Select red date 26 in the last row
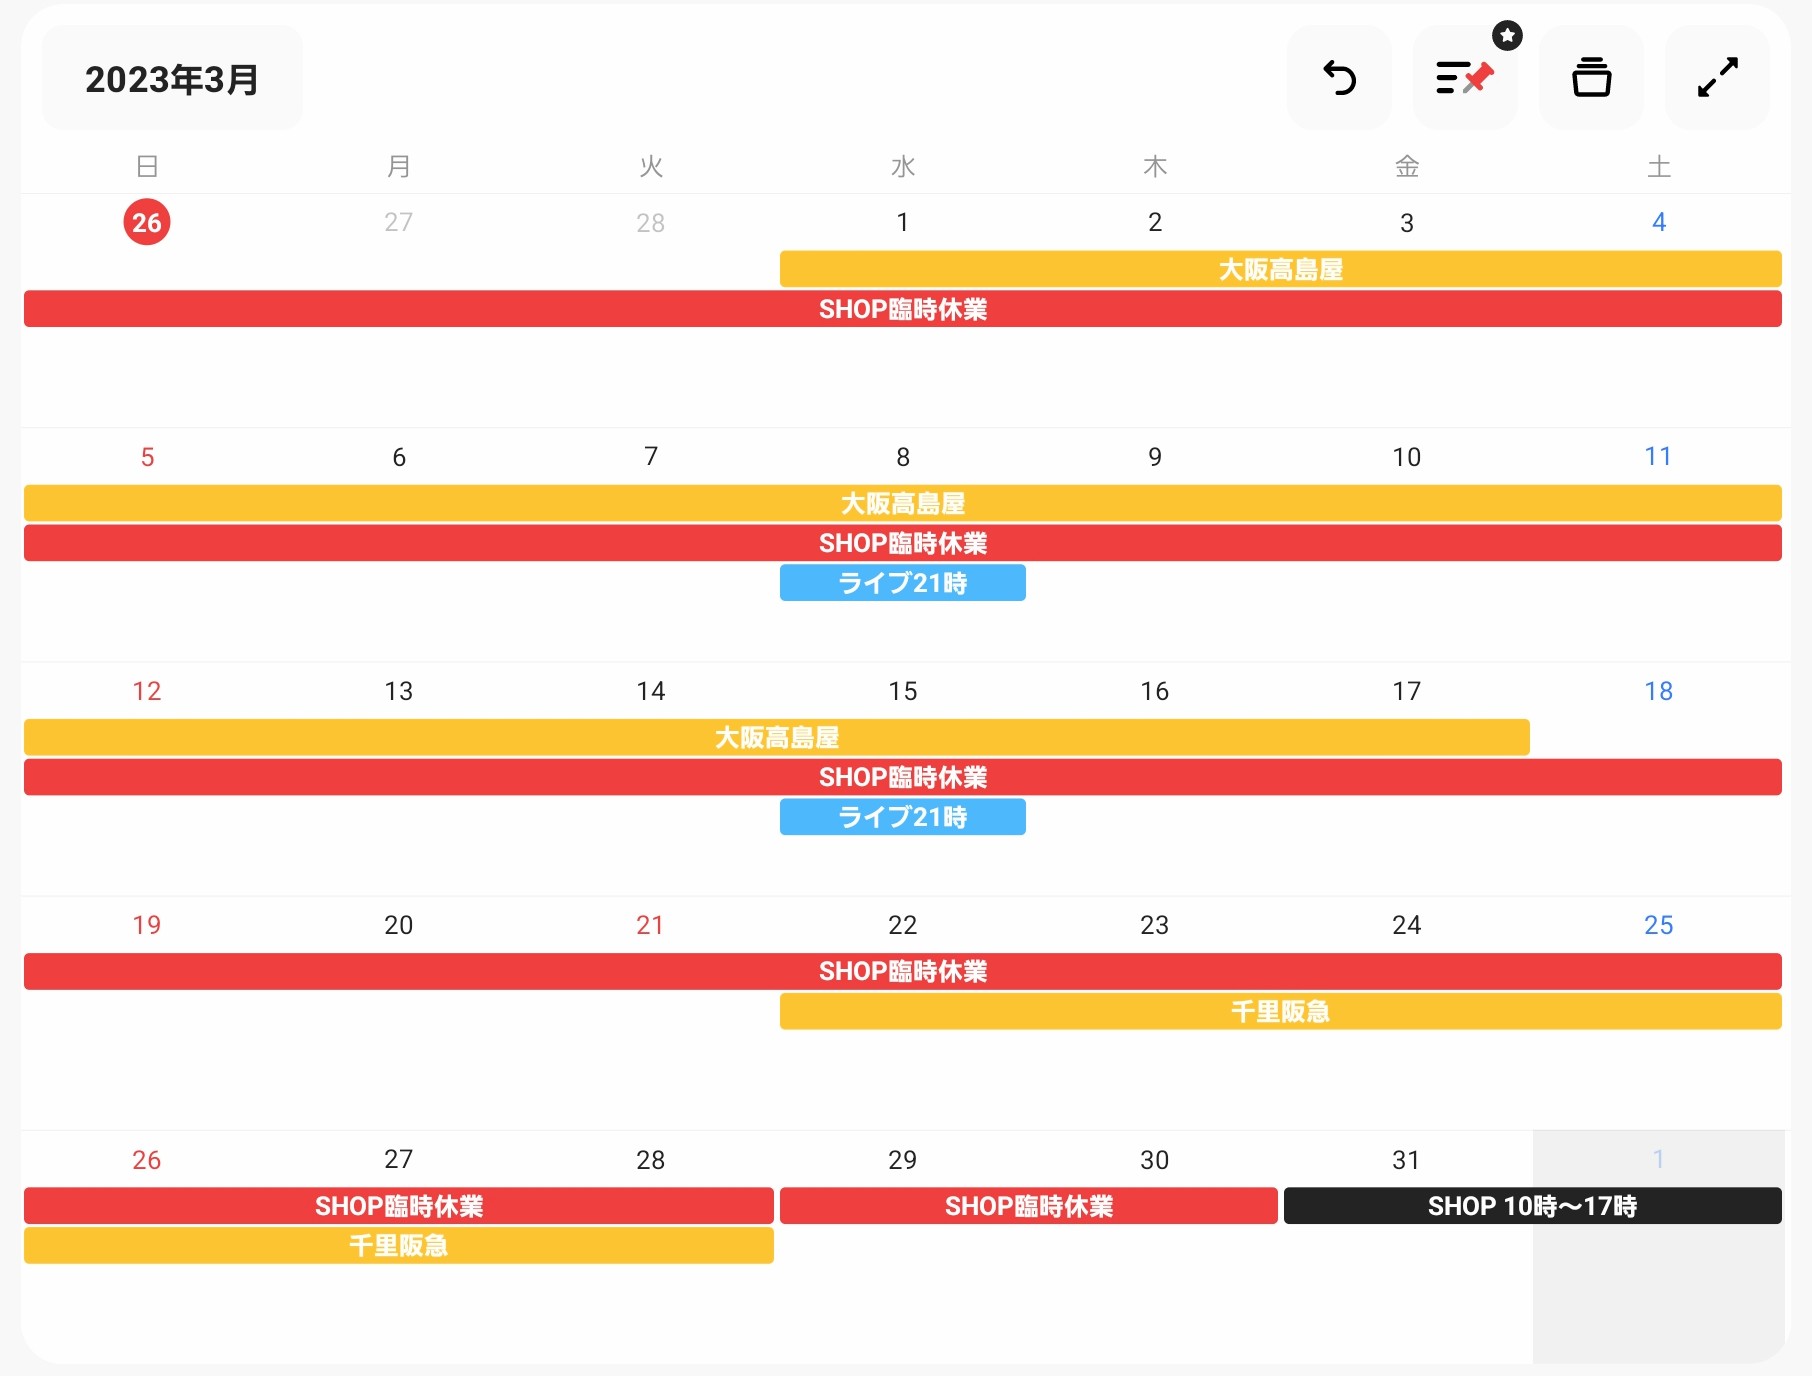1812x1376 pixels. (x=147, y=1160)
